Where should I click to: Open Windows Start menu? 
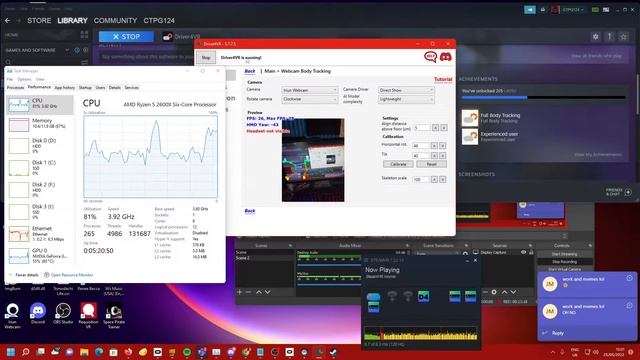(11, 352)
